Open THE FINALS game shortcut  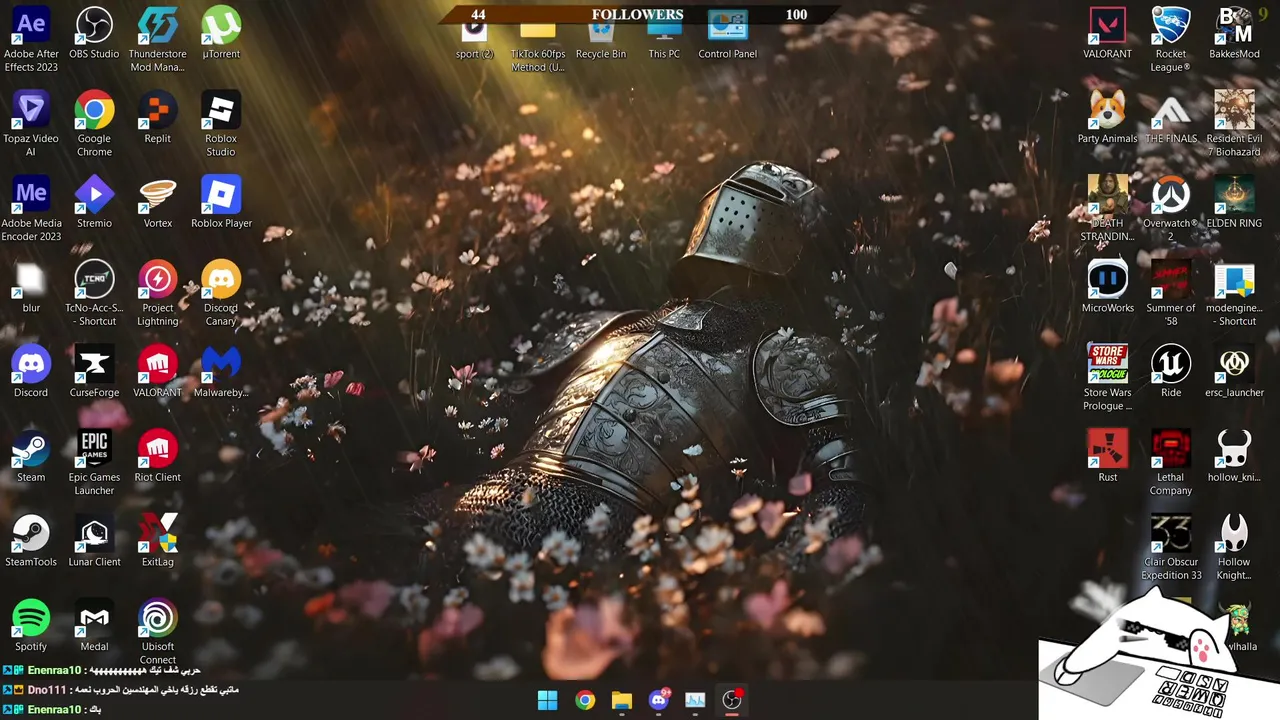(x=1171, y=109)
